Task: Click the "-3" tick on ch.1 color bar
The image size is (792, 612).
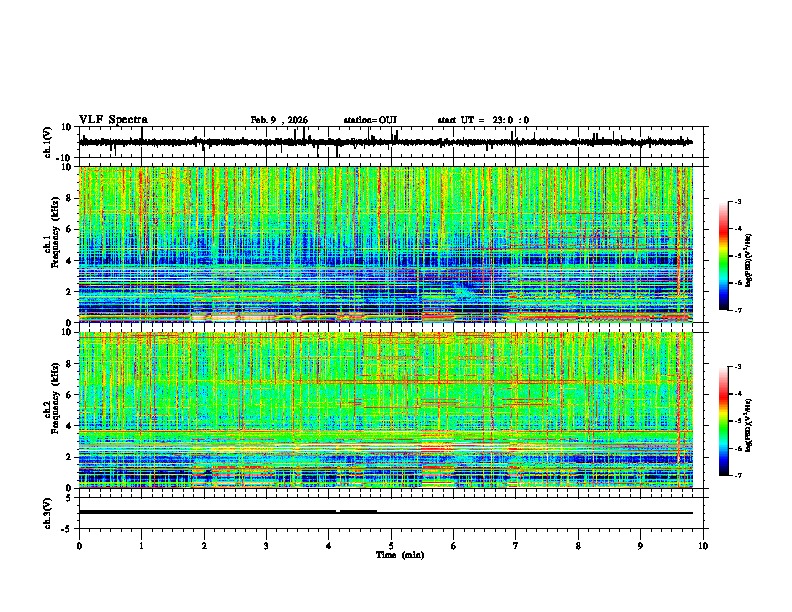Action: [738, 202]
